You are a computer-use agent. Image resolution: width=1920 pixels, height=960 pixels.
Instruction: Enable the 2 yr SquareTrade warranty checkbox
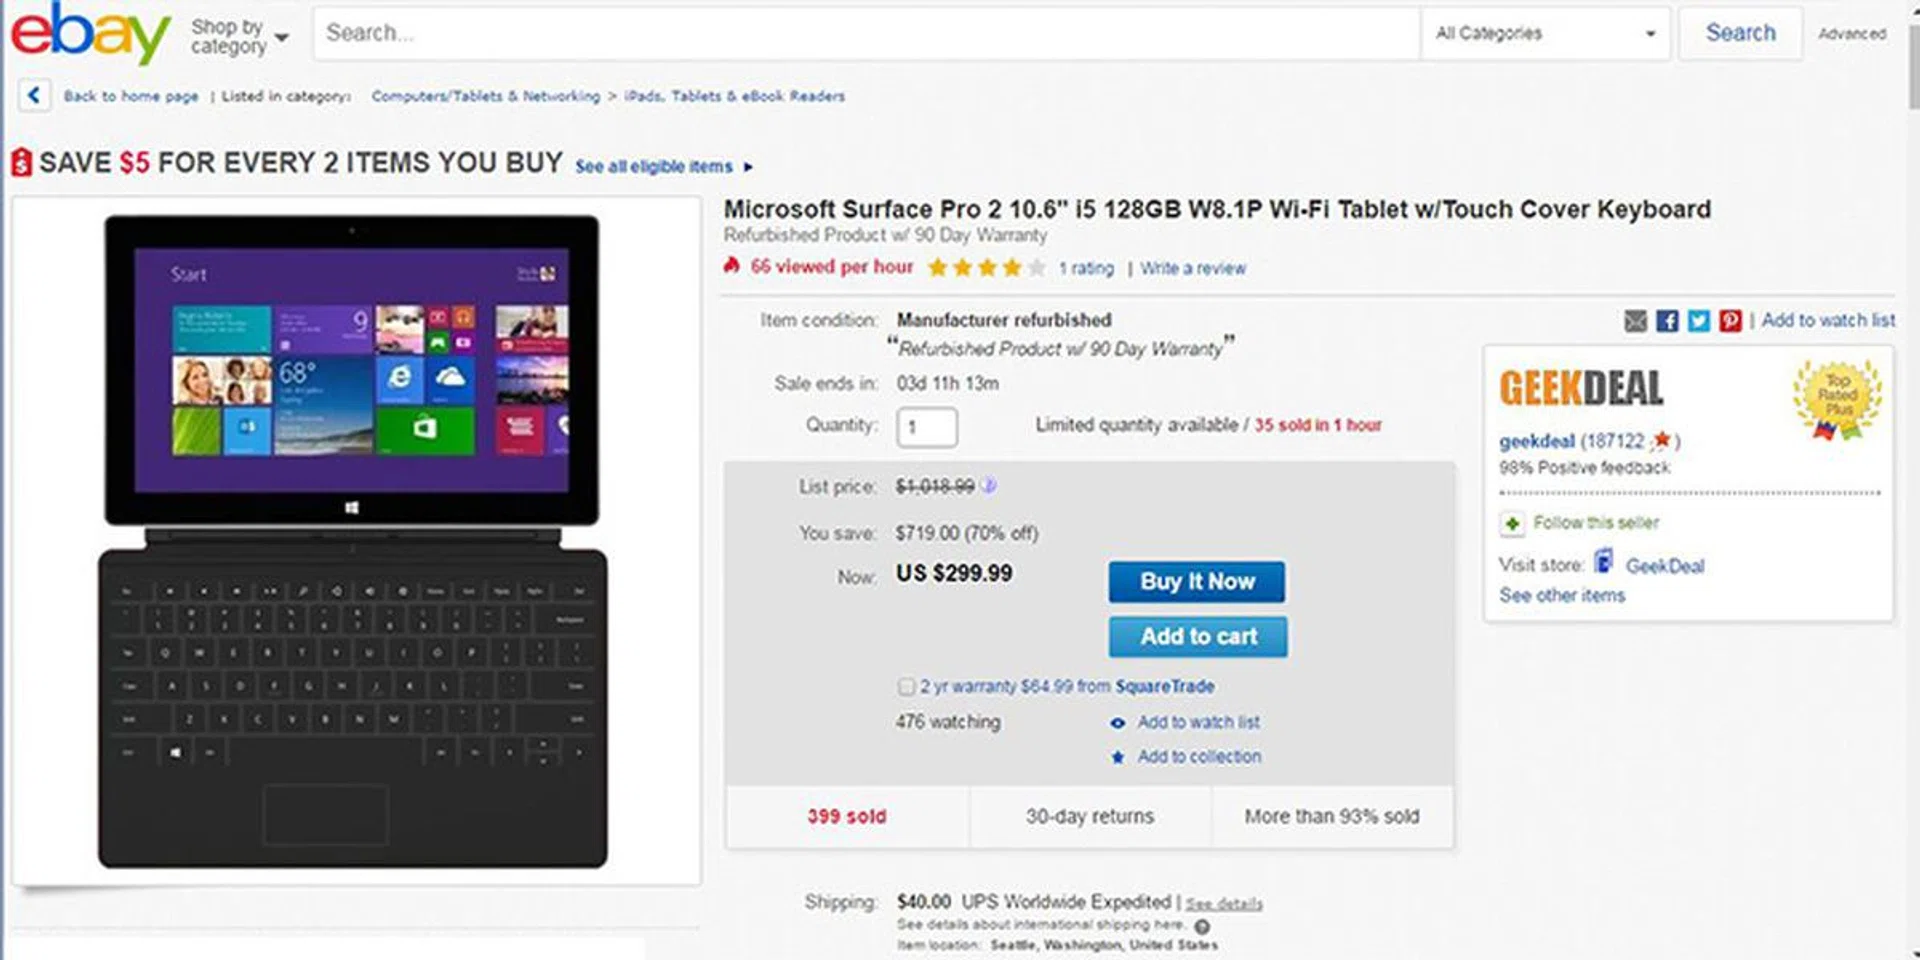(x=906, y=687)
